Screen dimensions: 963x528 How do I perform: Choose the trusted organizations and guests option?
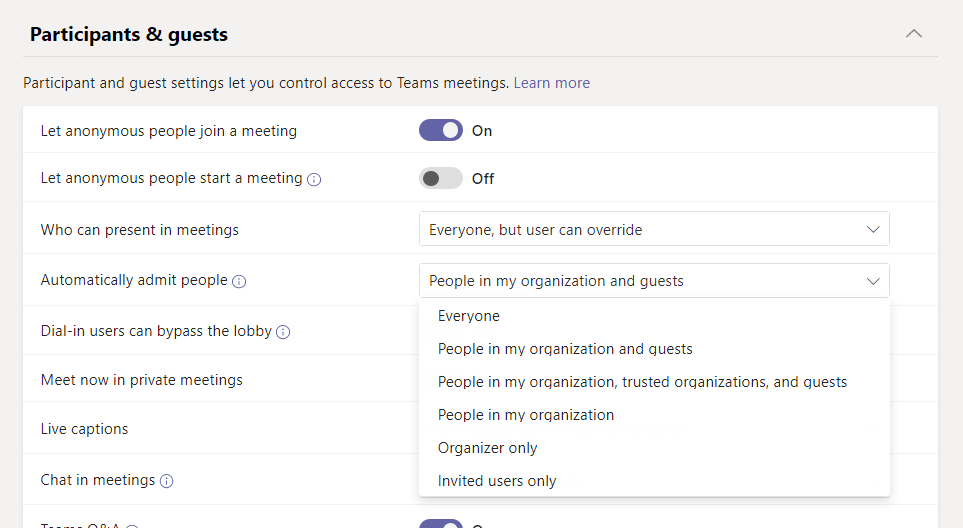654,382
